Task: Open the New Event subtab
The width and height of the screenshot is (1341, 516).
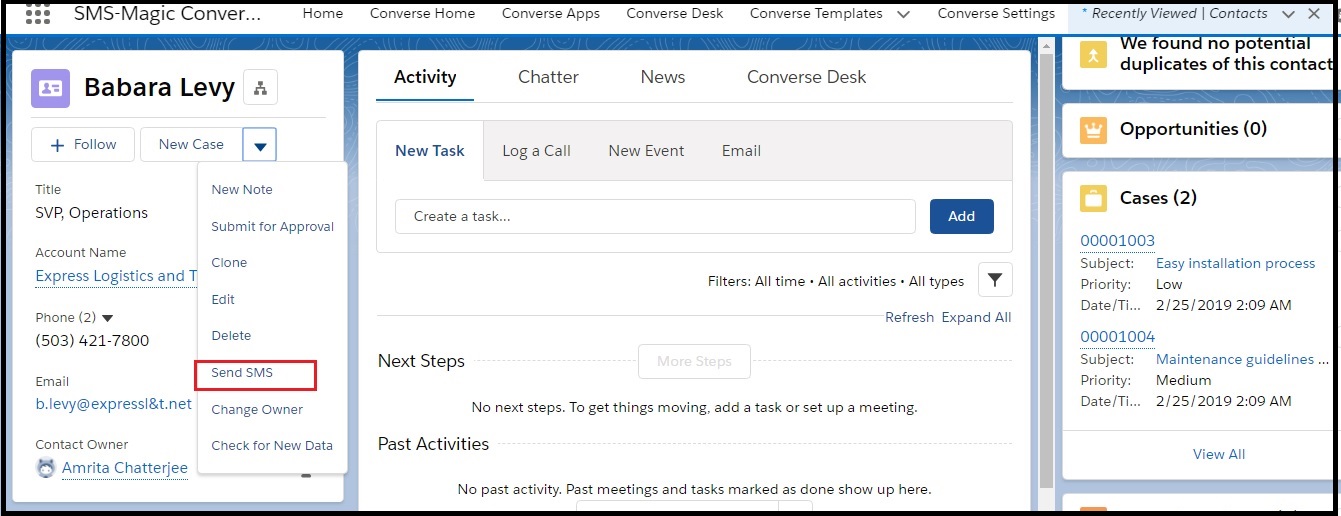Action: point(646,151)
